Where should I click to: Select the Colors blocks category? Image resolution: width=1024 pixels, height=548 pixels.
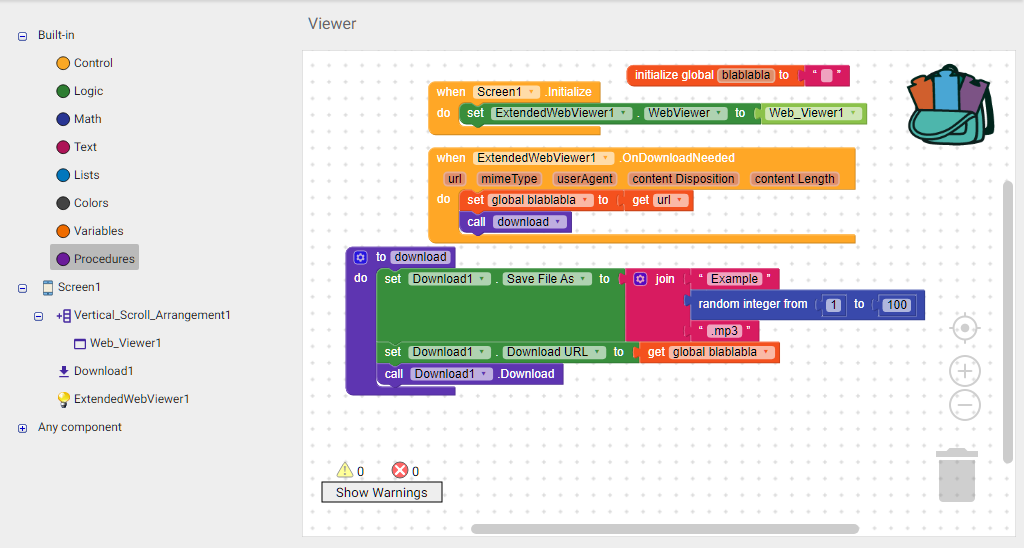click(x=90, y=203)
